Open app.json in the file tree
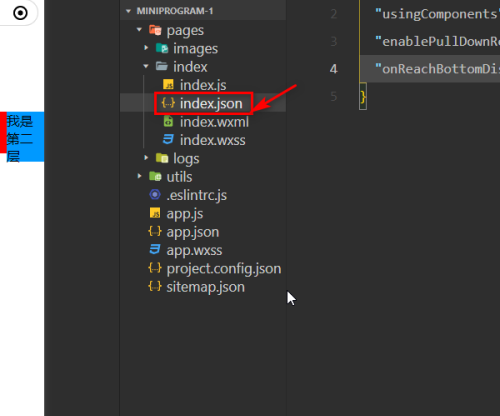Screen dimensions: 500x416 [x=193, y=232]
